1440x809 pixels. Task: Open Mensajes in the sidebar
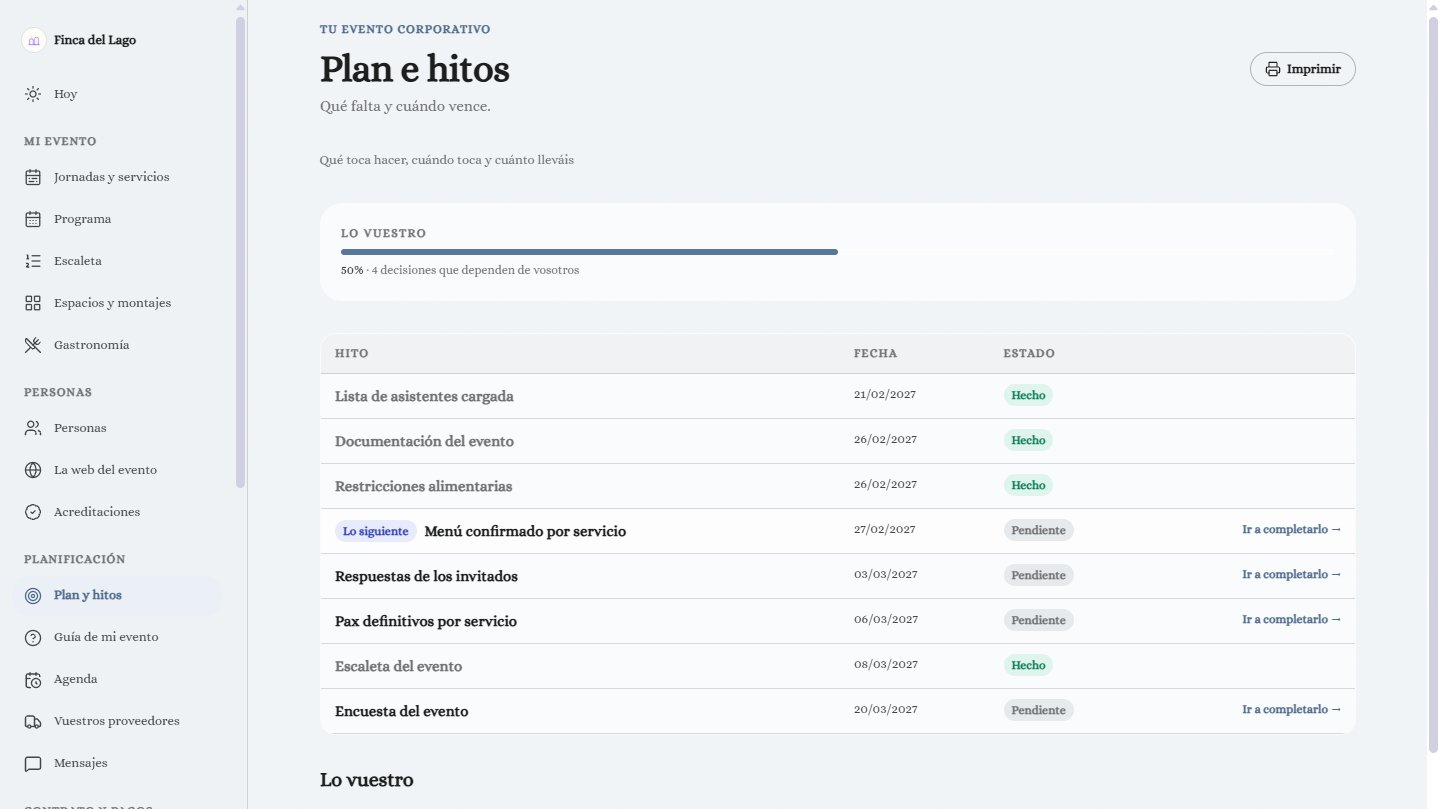118,763
